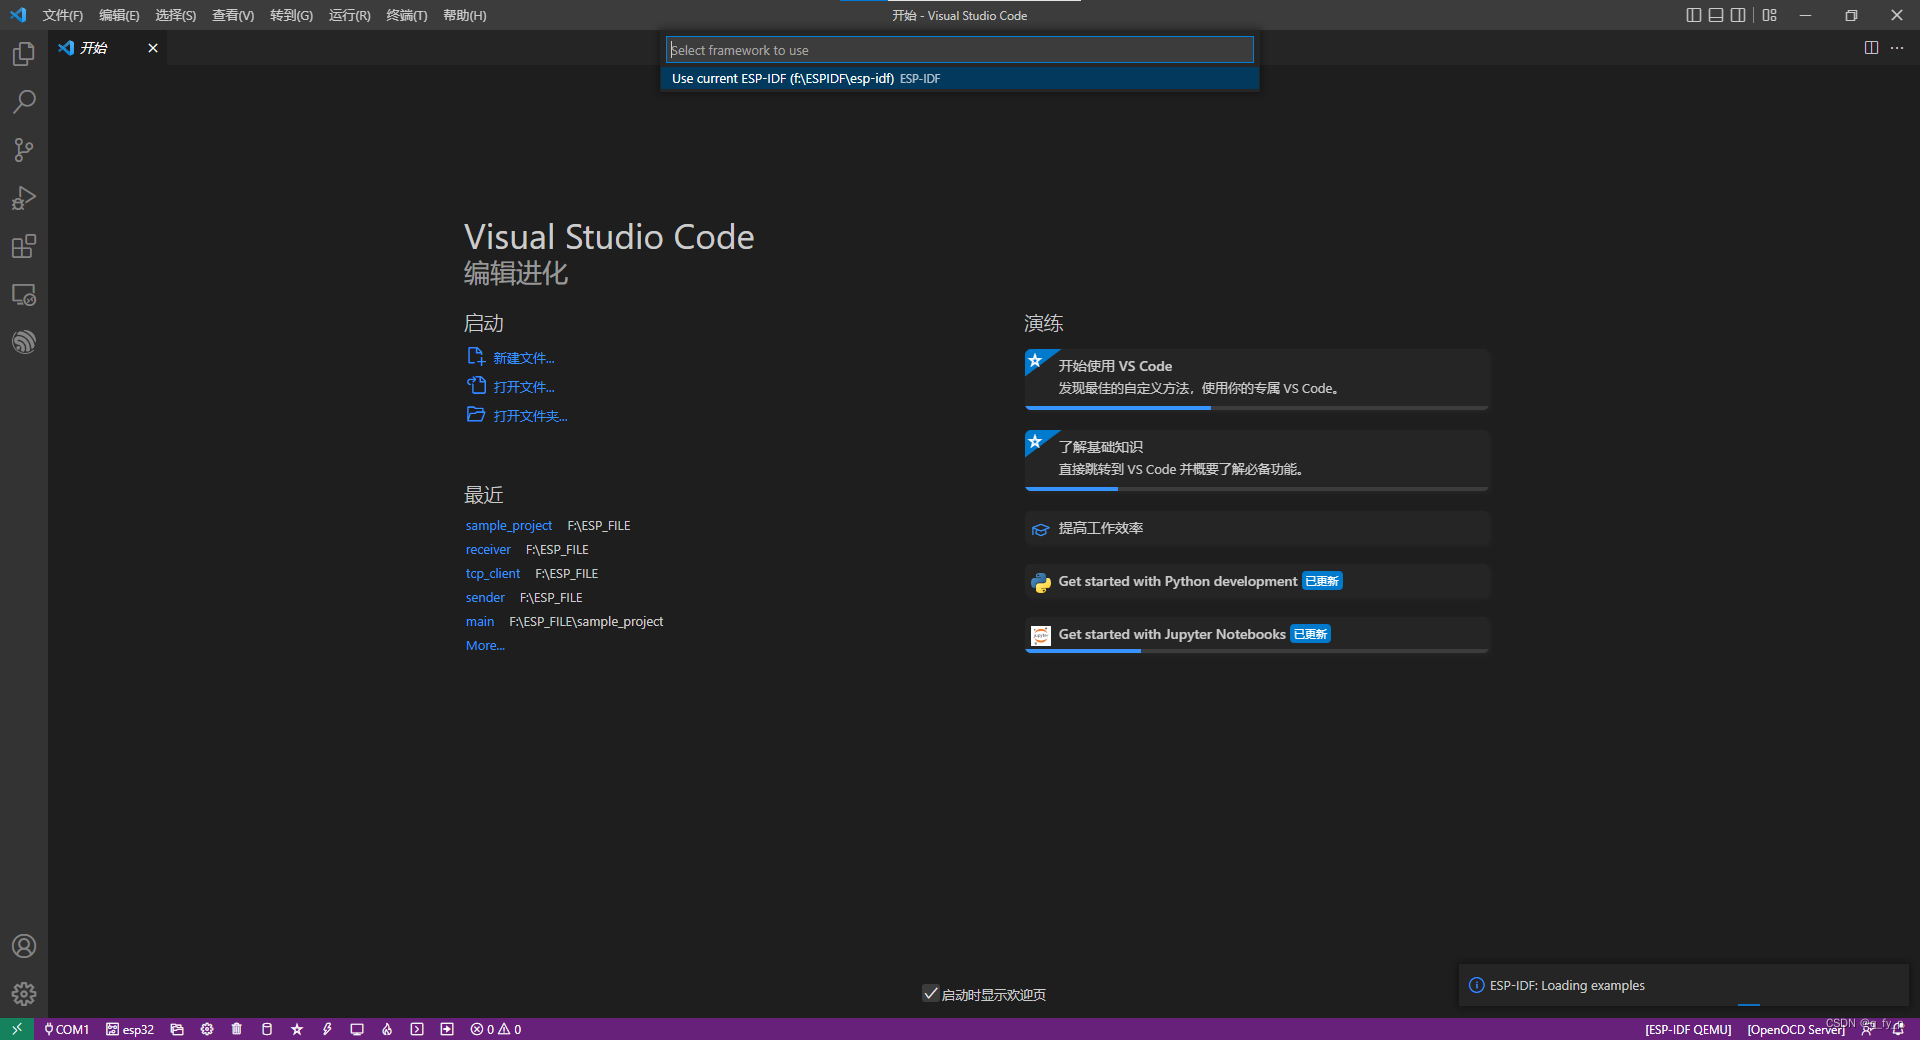Image resolution: width=1920 pixels, height=1040 pixels.
Task: Click the [OpenOCD Server] status bar item
Action: click(x=1796, y=1029)
